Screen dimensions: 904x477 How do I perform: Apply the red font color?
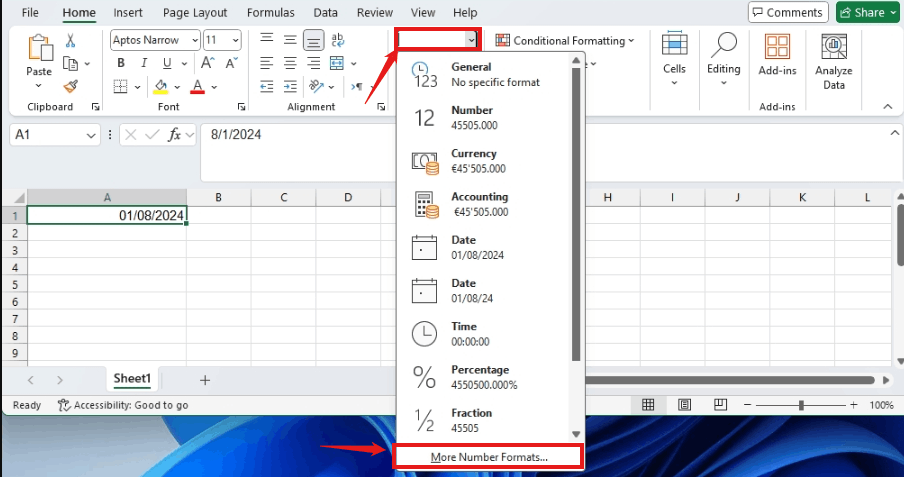198,87
